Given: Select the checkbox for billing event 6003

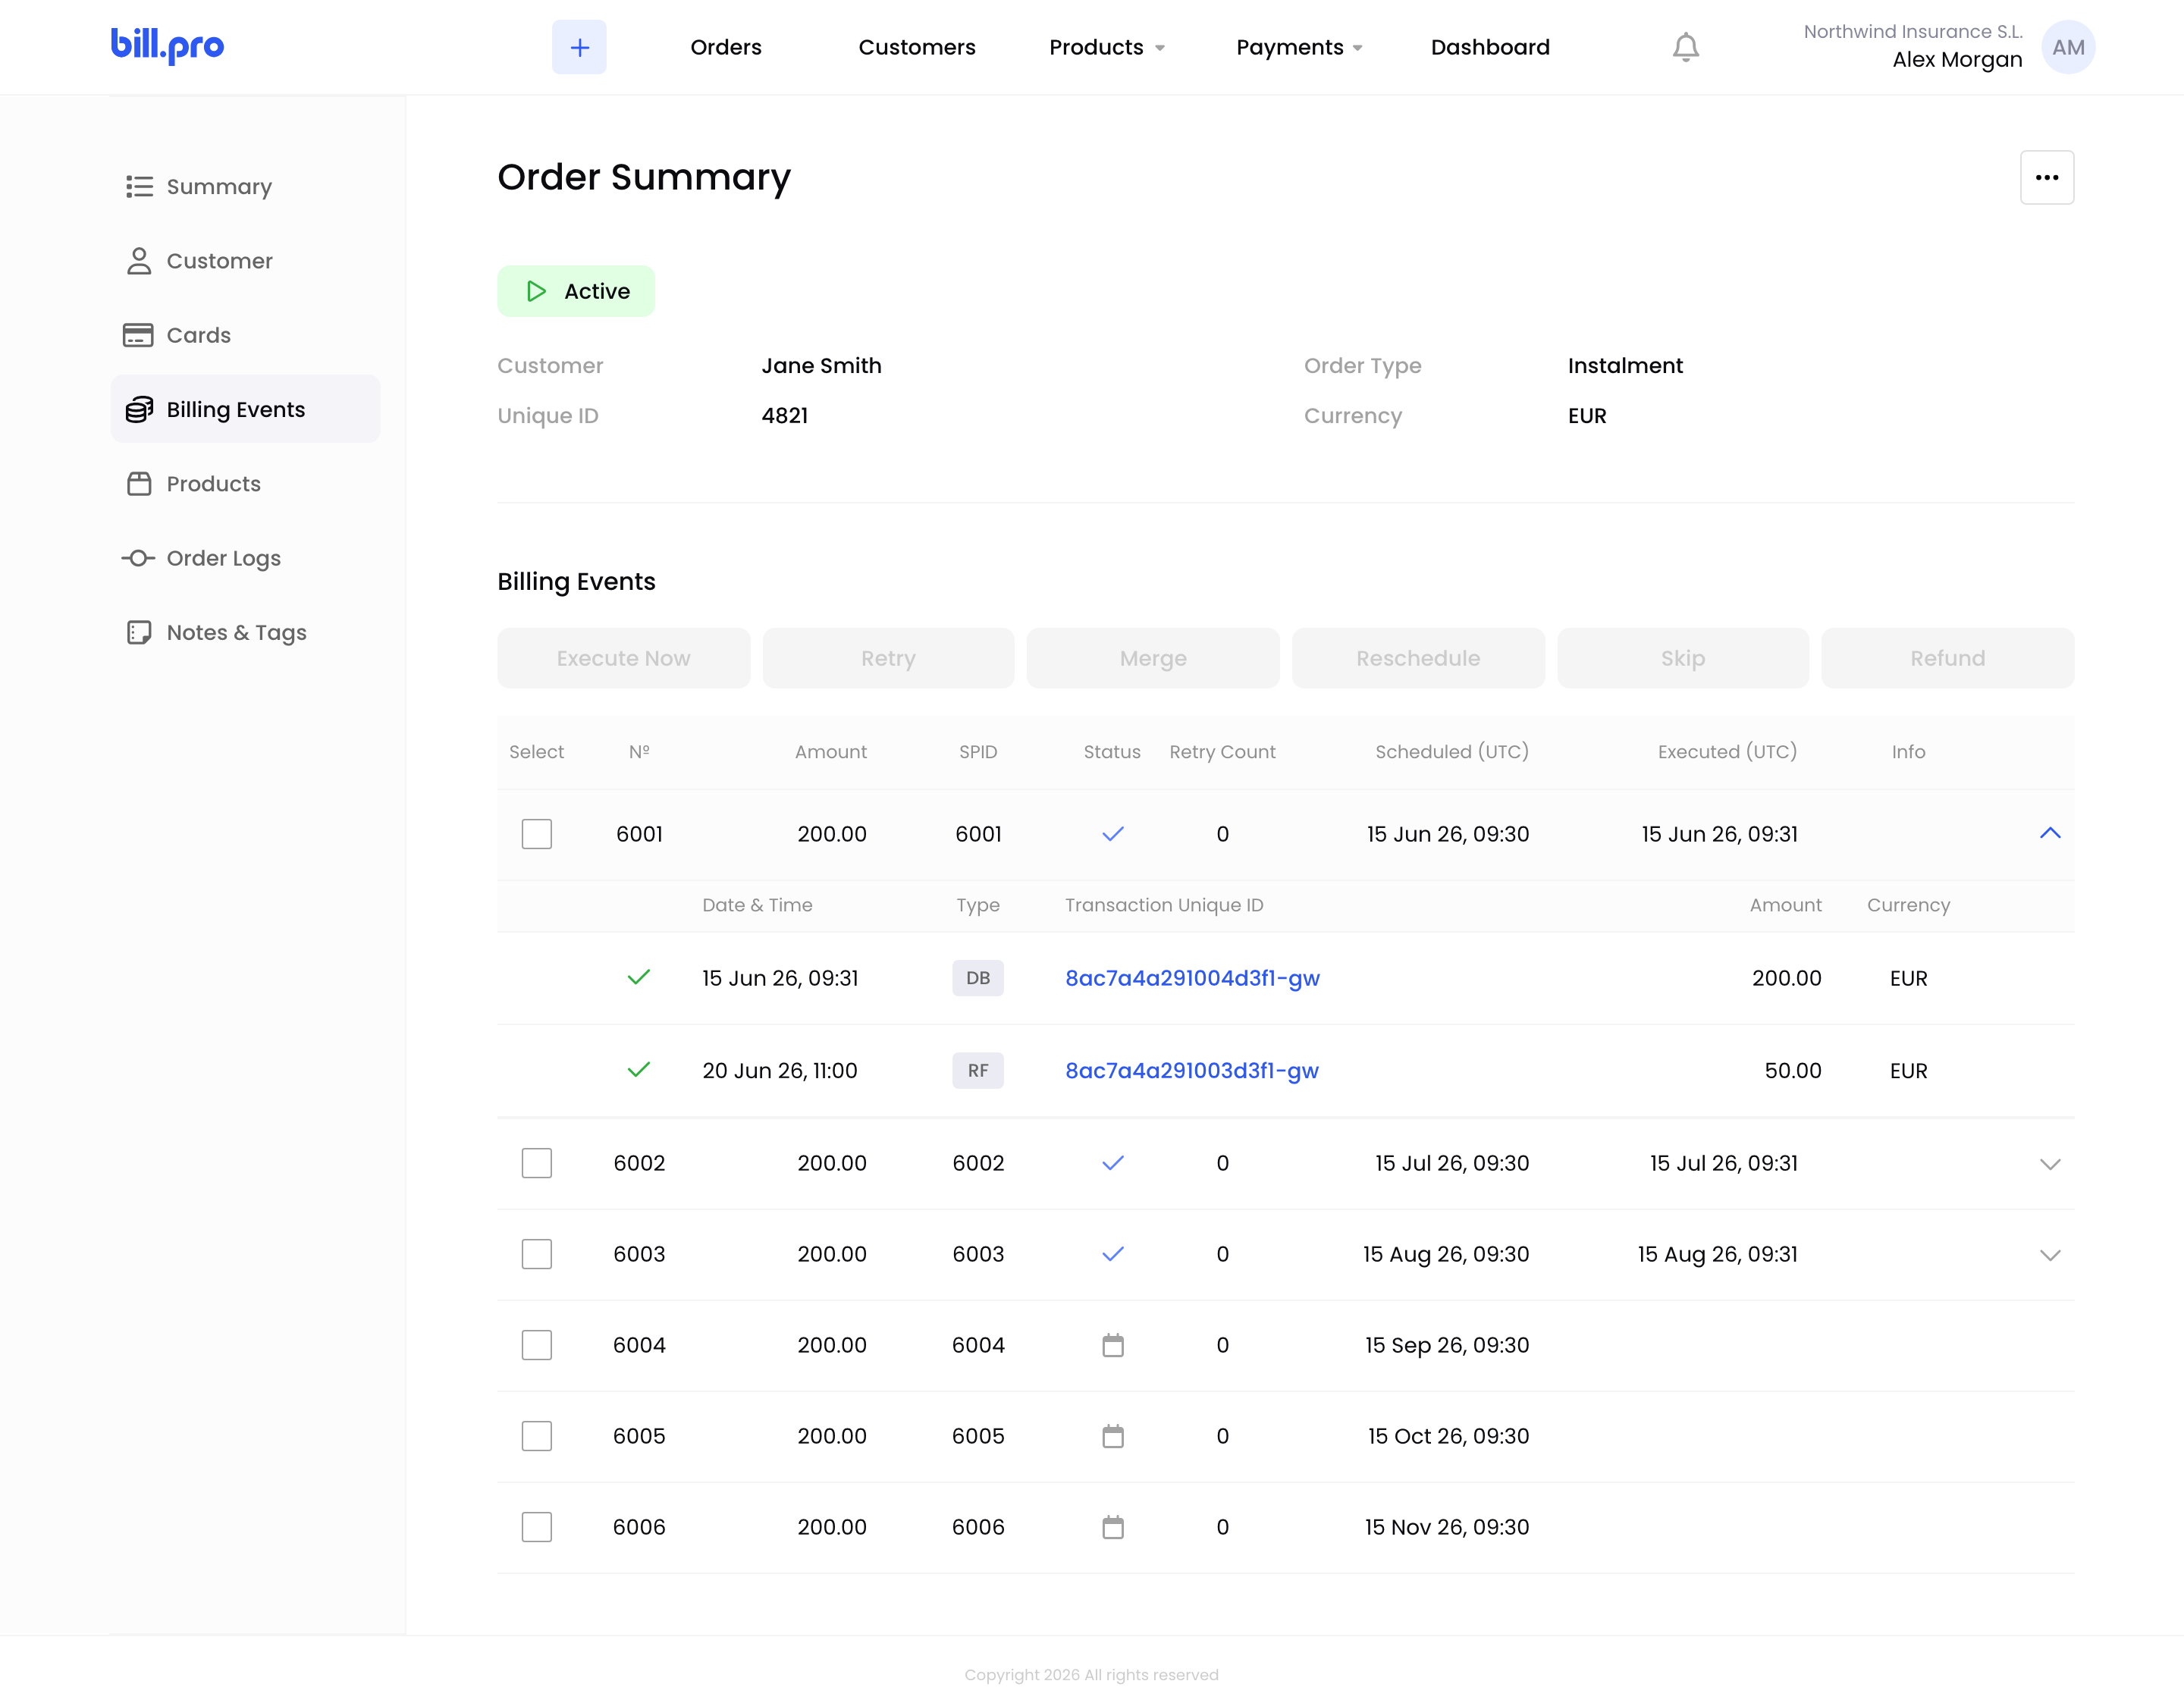Looking at the screenshot, I should point(536,1254).
